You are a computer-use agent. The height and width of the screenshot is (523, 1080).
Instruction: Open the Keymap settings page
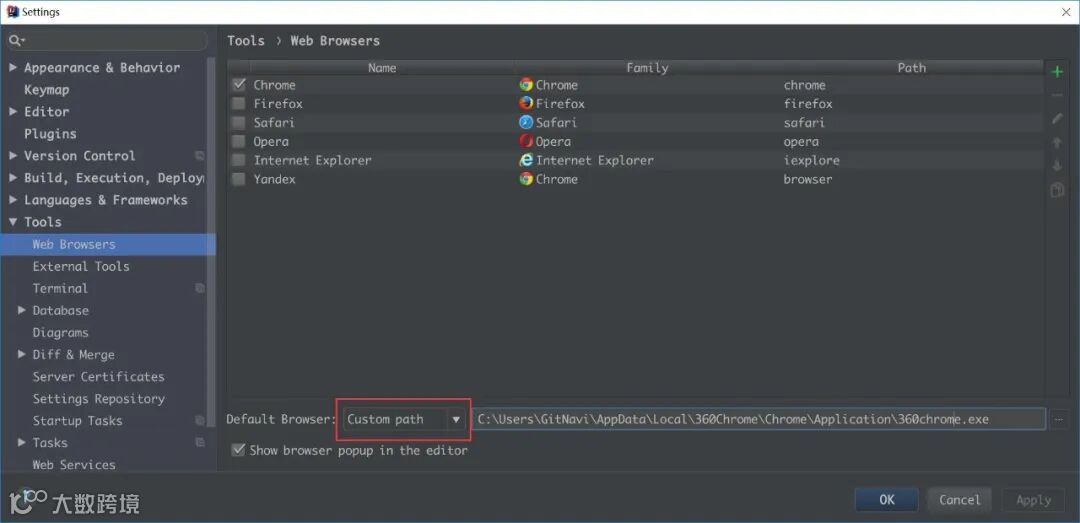tap(46, 90)
